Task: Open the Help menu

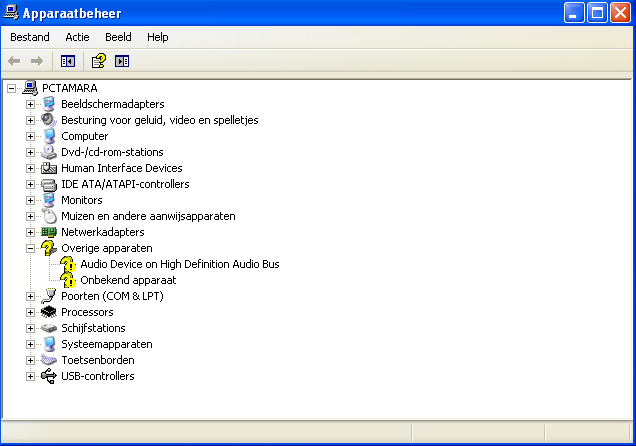Action: coord(157,37)
